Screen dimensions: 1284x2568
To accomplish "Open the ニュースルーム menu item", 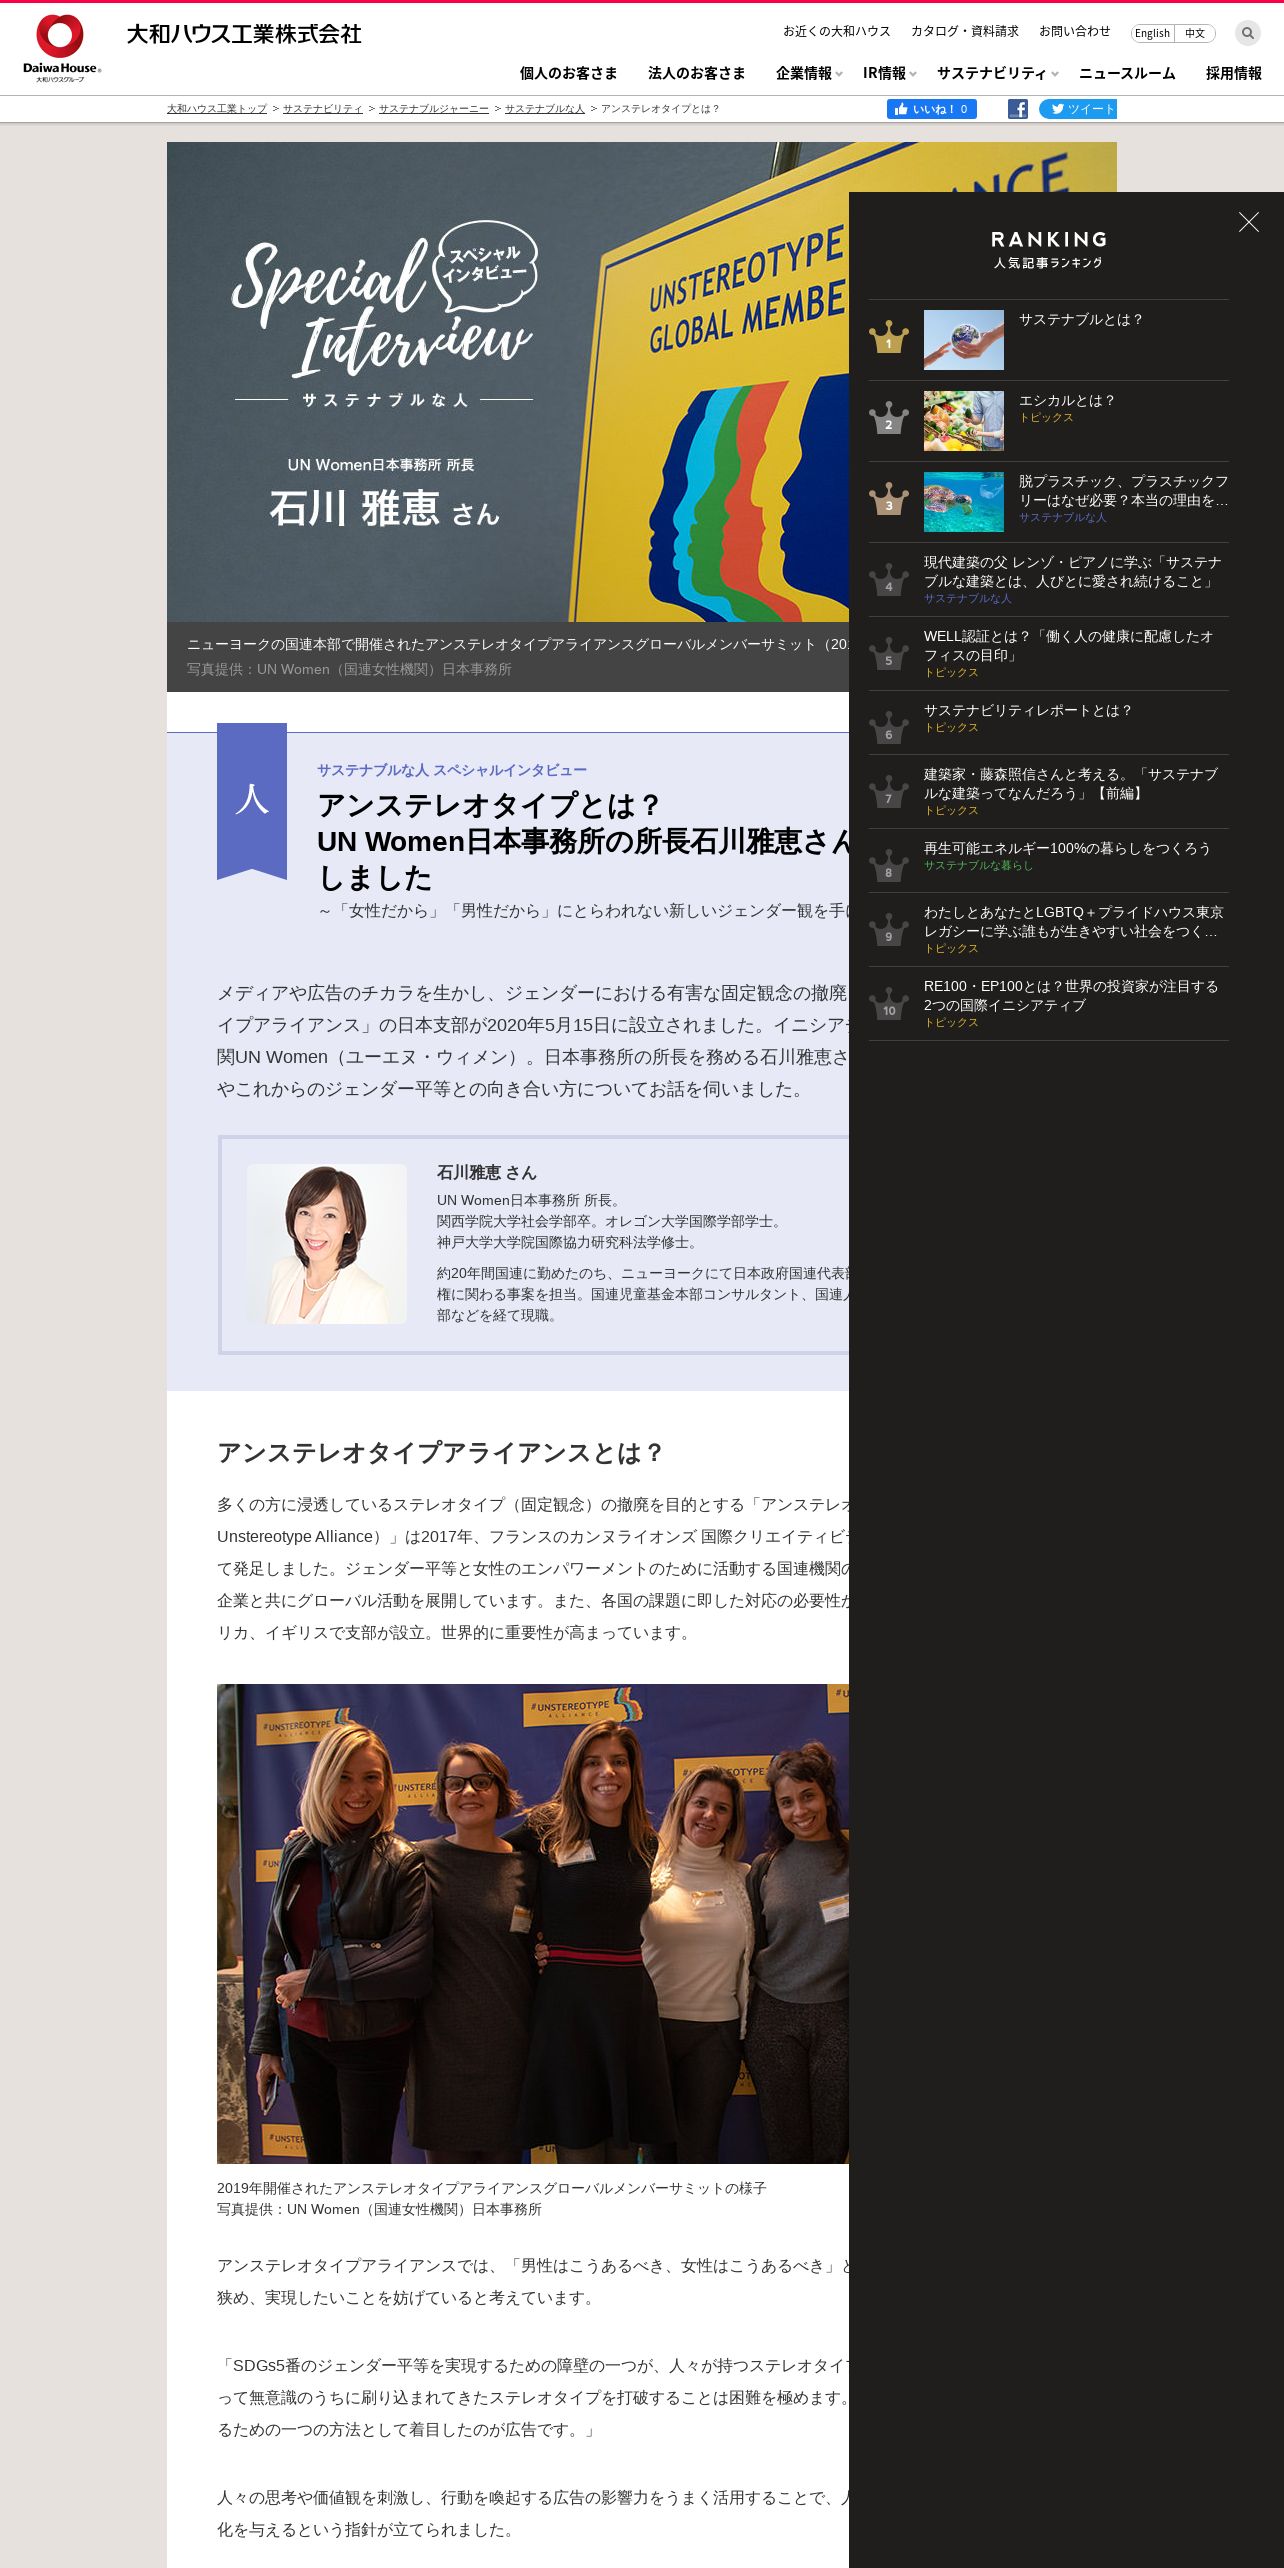I will point(1127,73).
